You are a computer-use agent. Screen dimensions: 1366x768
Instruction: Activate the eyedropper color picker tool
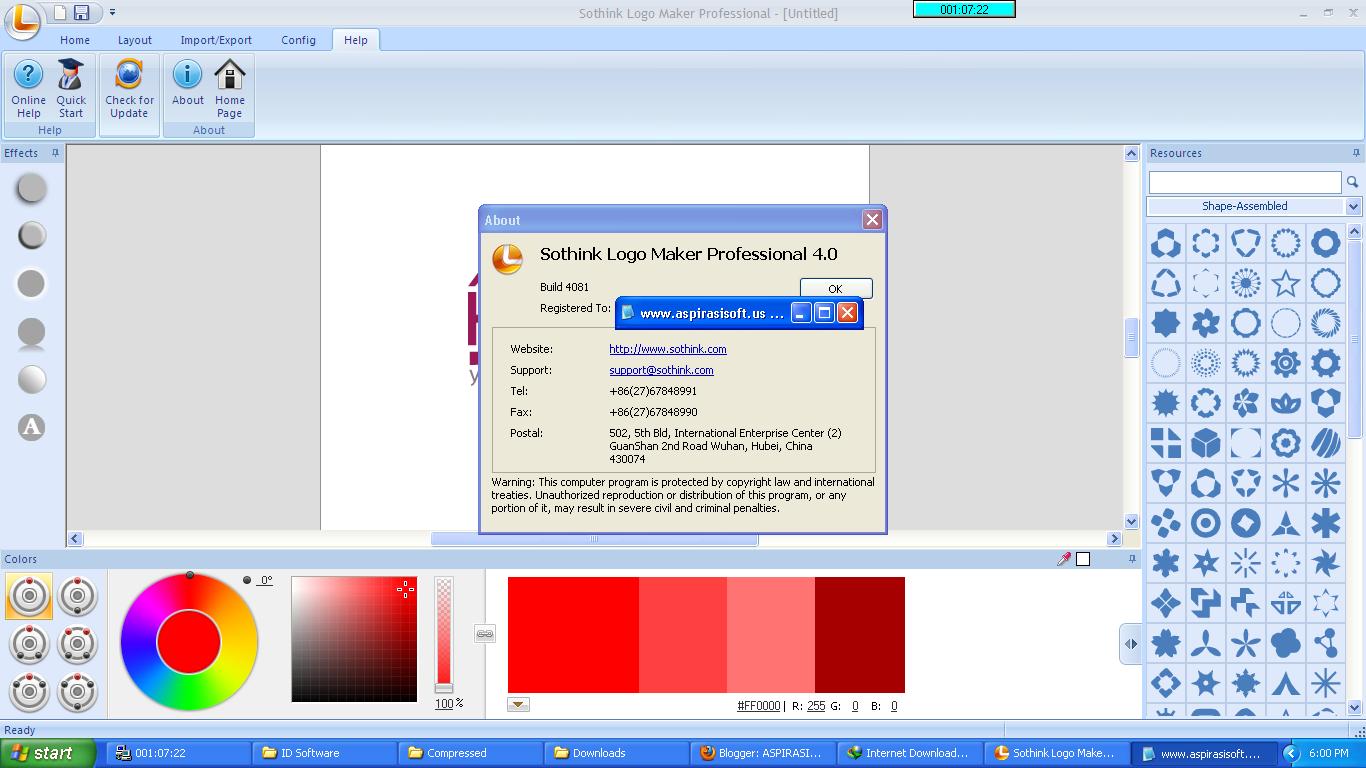pyautogui.click(x=1064, y=559)
